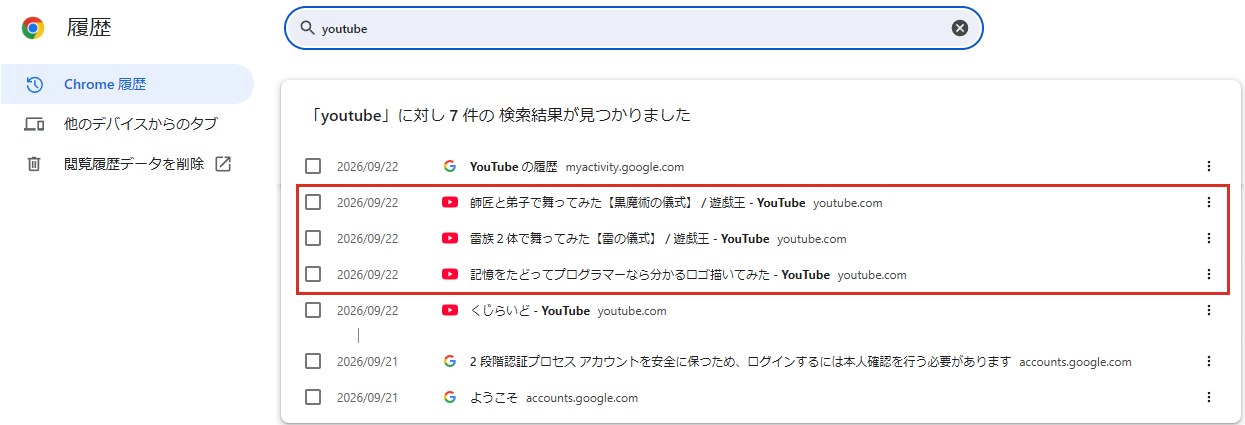Click youtube.com domain on くじらいど row
Screen dimensions: 1245x425
[632, 311]
